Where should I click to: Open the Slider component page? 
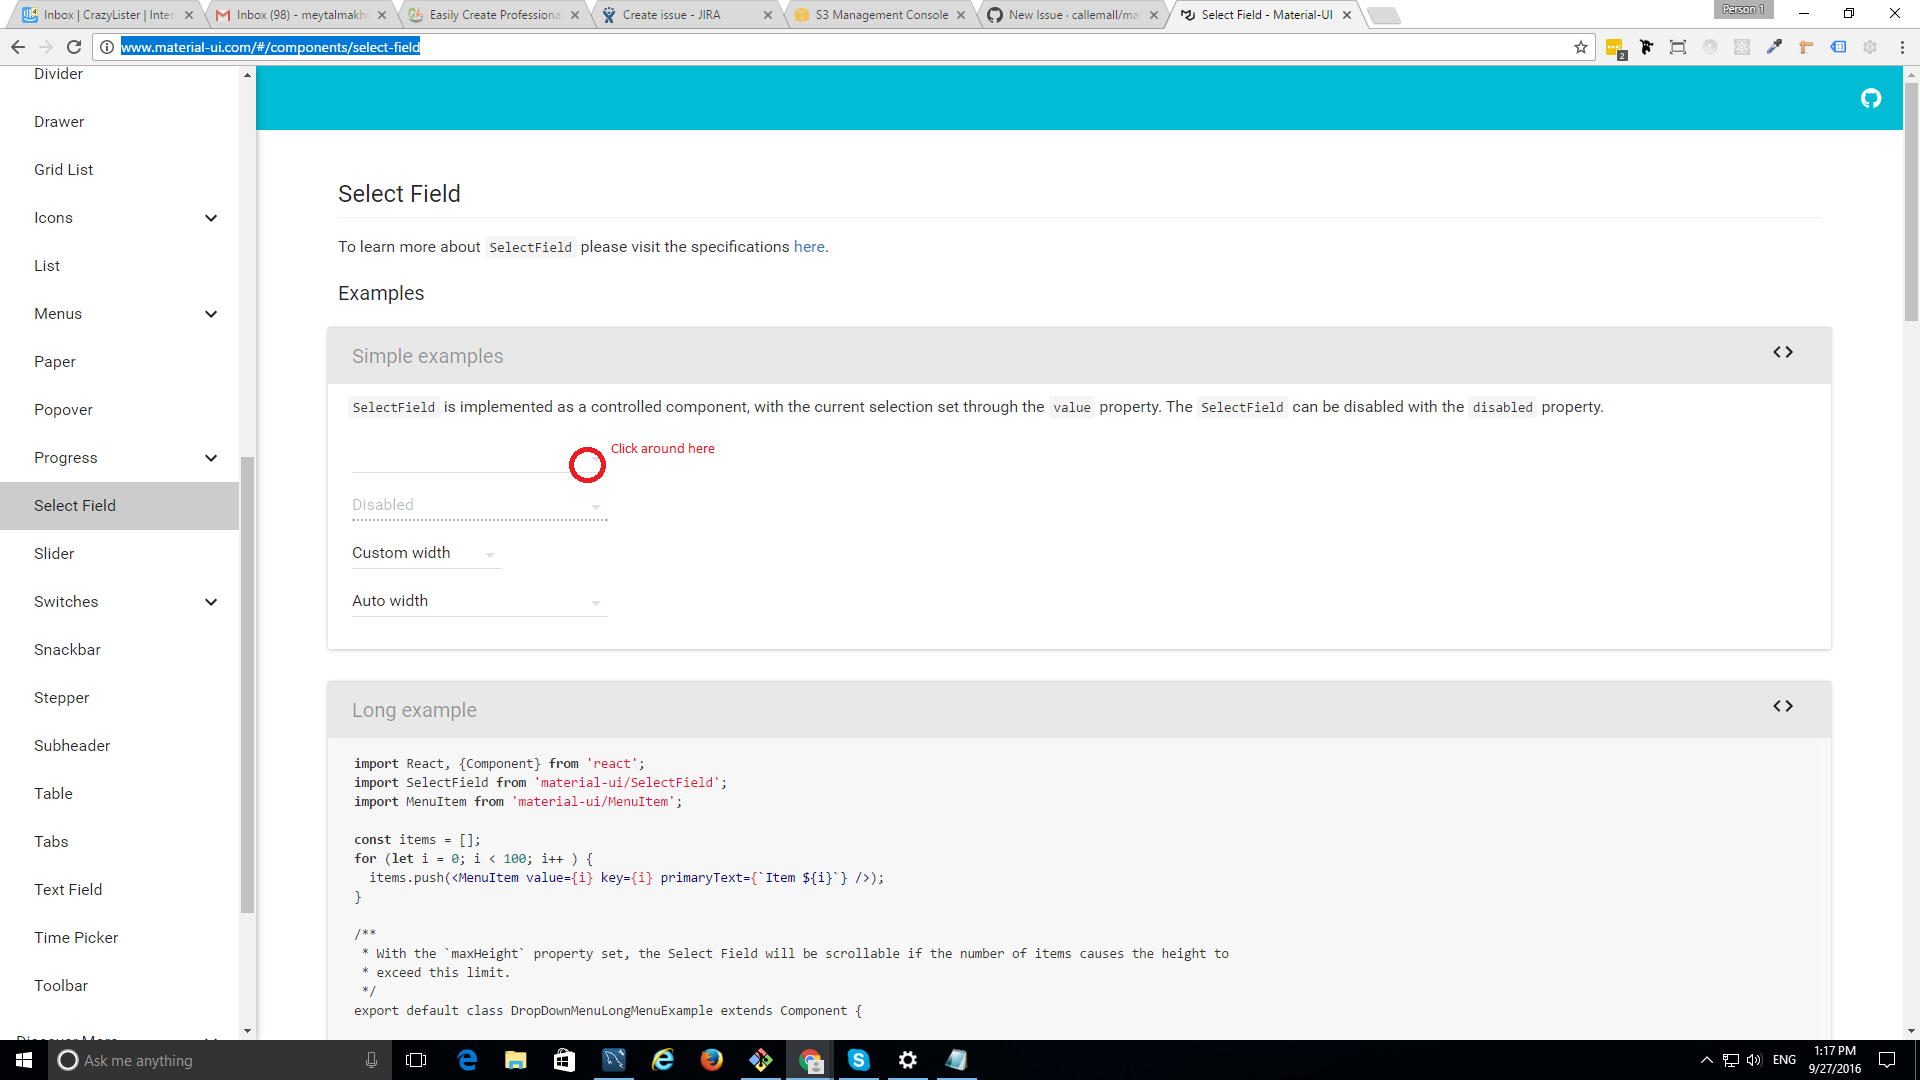point(54,553)
